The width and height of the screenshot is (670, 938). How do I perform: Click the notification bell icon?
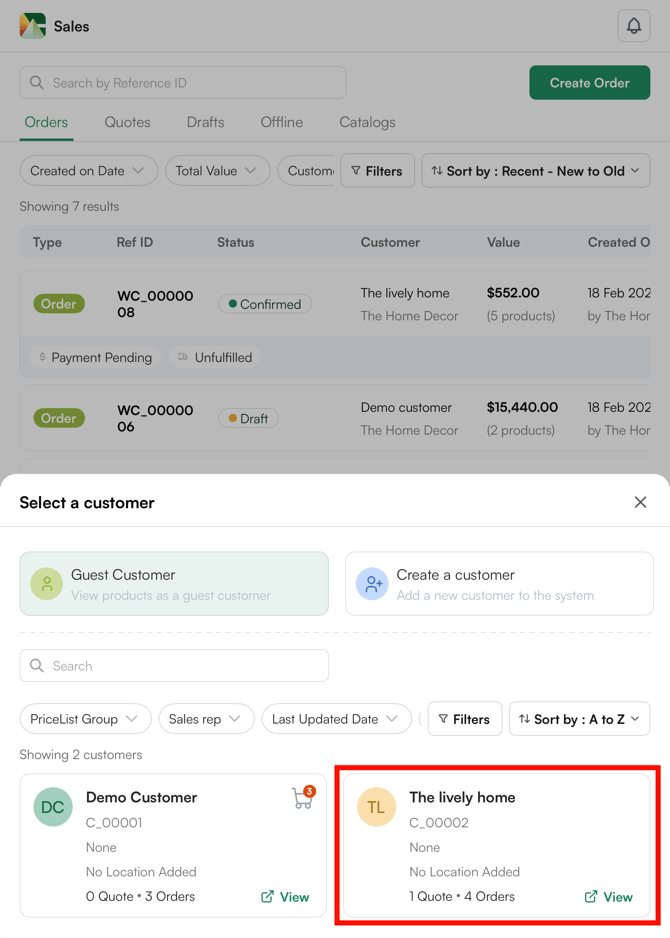(x=634, y=26)
